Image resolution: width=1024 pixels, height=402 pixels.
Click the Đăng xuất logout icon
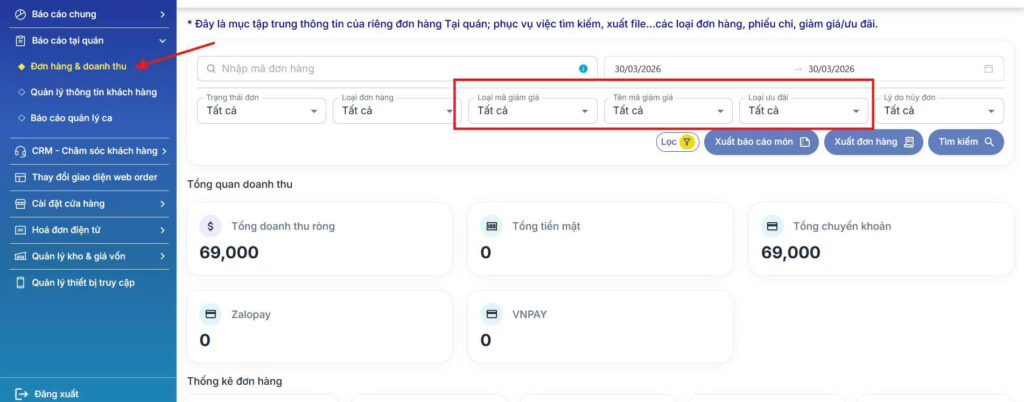(21, 394)
